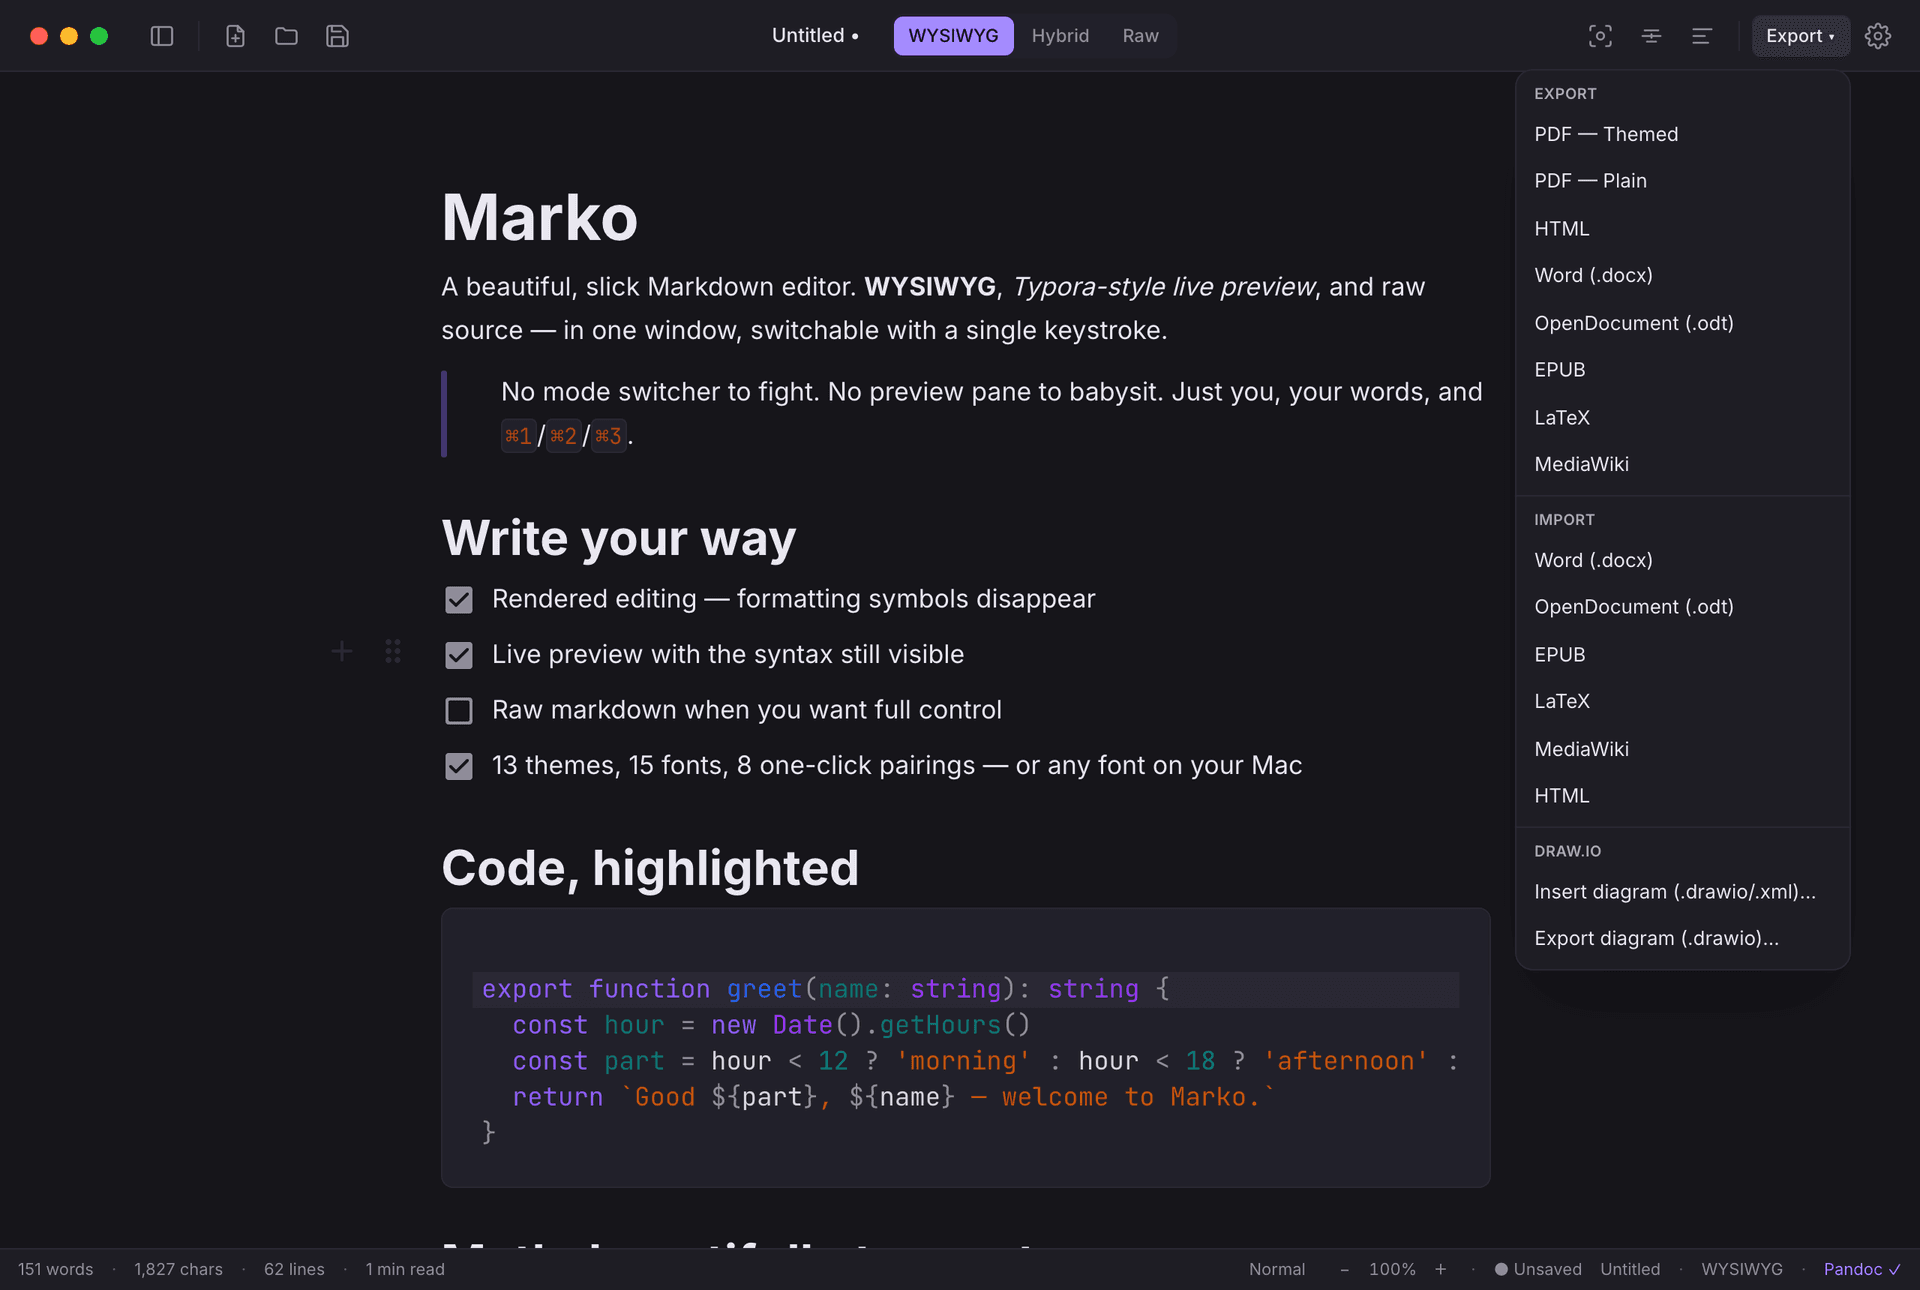Toggle the typewriter mode icon
This screenshot has width=1920, height=1290.
(x=1651, y=36)
